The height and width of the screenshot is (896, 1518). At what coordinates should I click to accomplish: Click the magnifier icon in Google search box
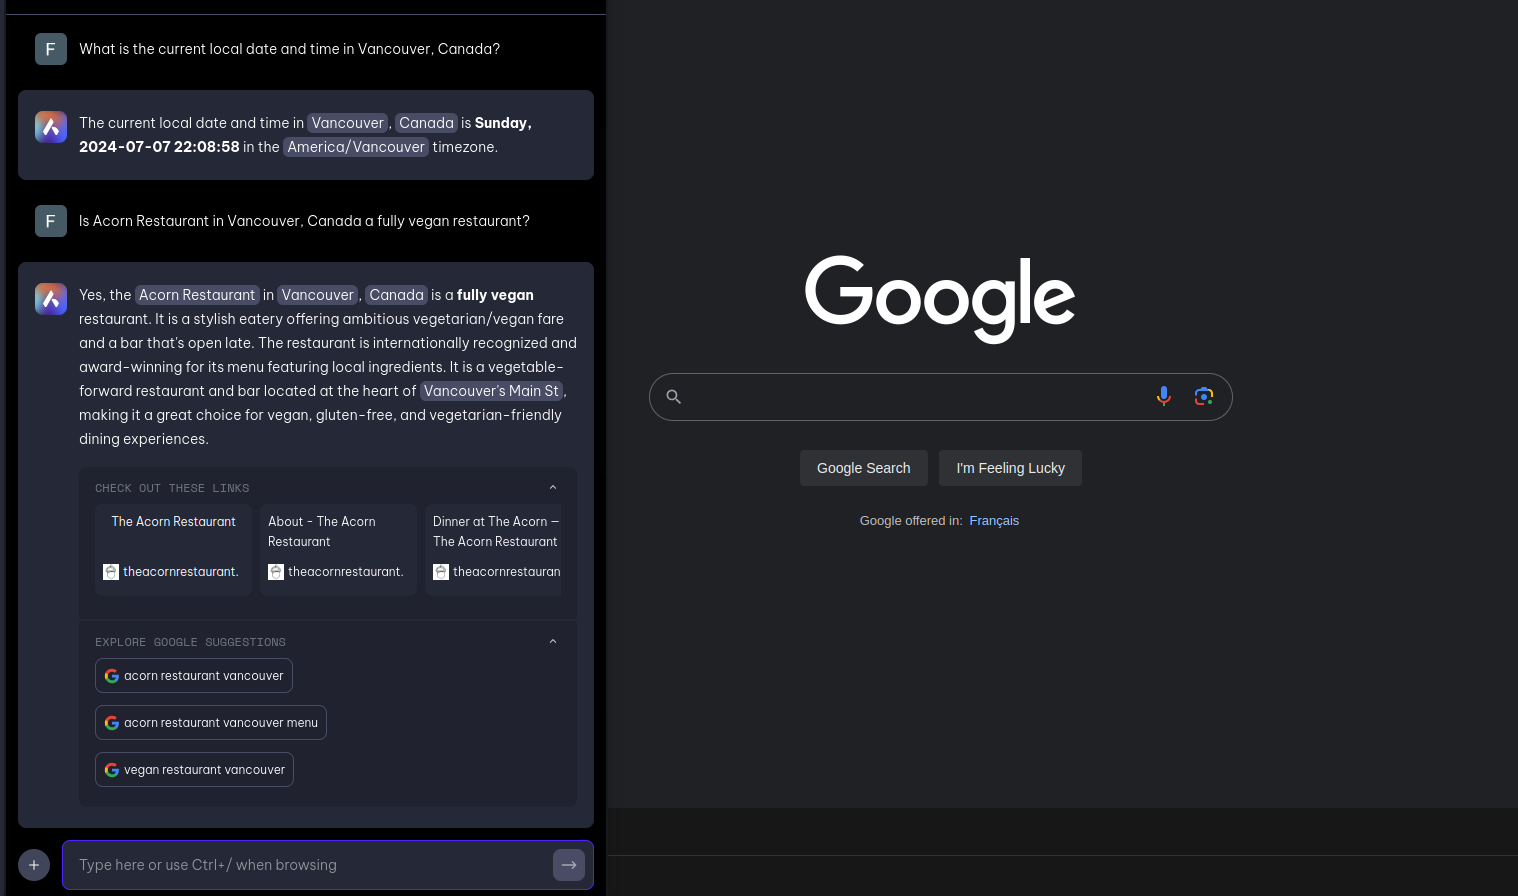pyautogui.click(x=674, y=397)
